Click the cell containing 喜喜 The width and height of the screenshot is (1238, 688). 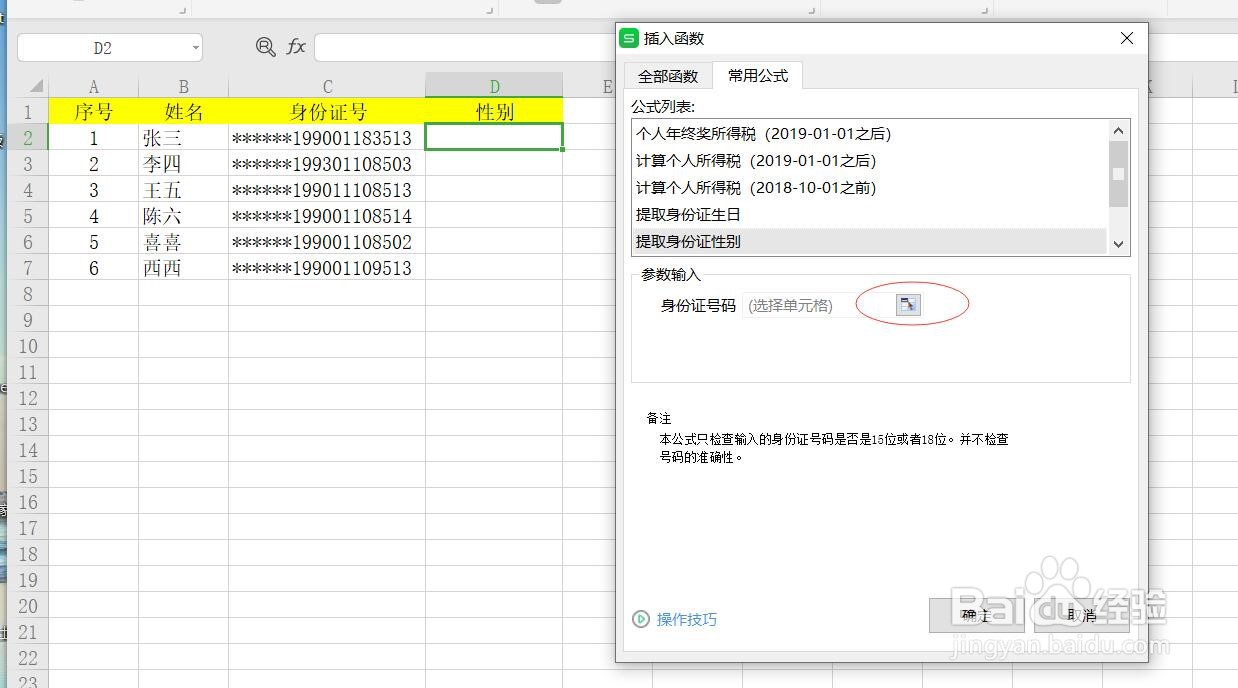(184, 242)
